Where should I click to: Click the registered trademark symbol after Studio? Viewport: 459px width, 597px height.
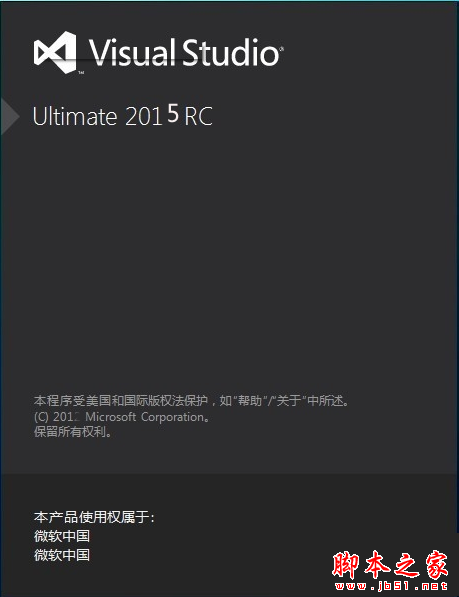tap(282, 49)
